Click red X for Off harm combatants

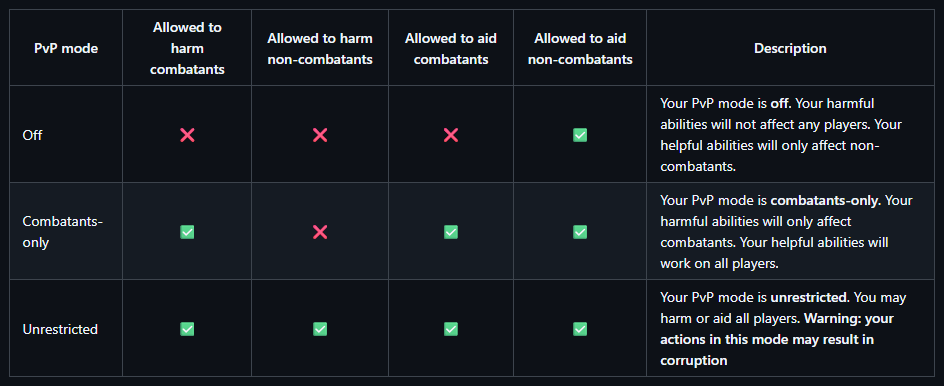(187, 135)
